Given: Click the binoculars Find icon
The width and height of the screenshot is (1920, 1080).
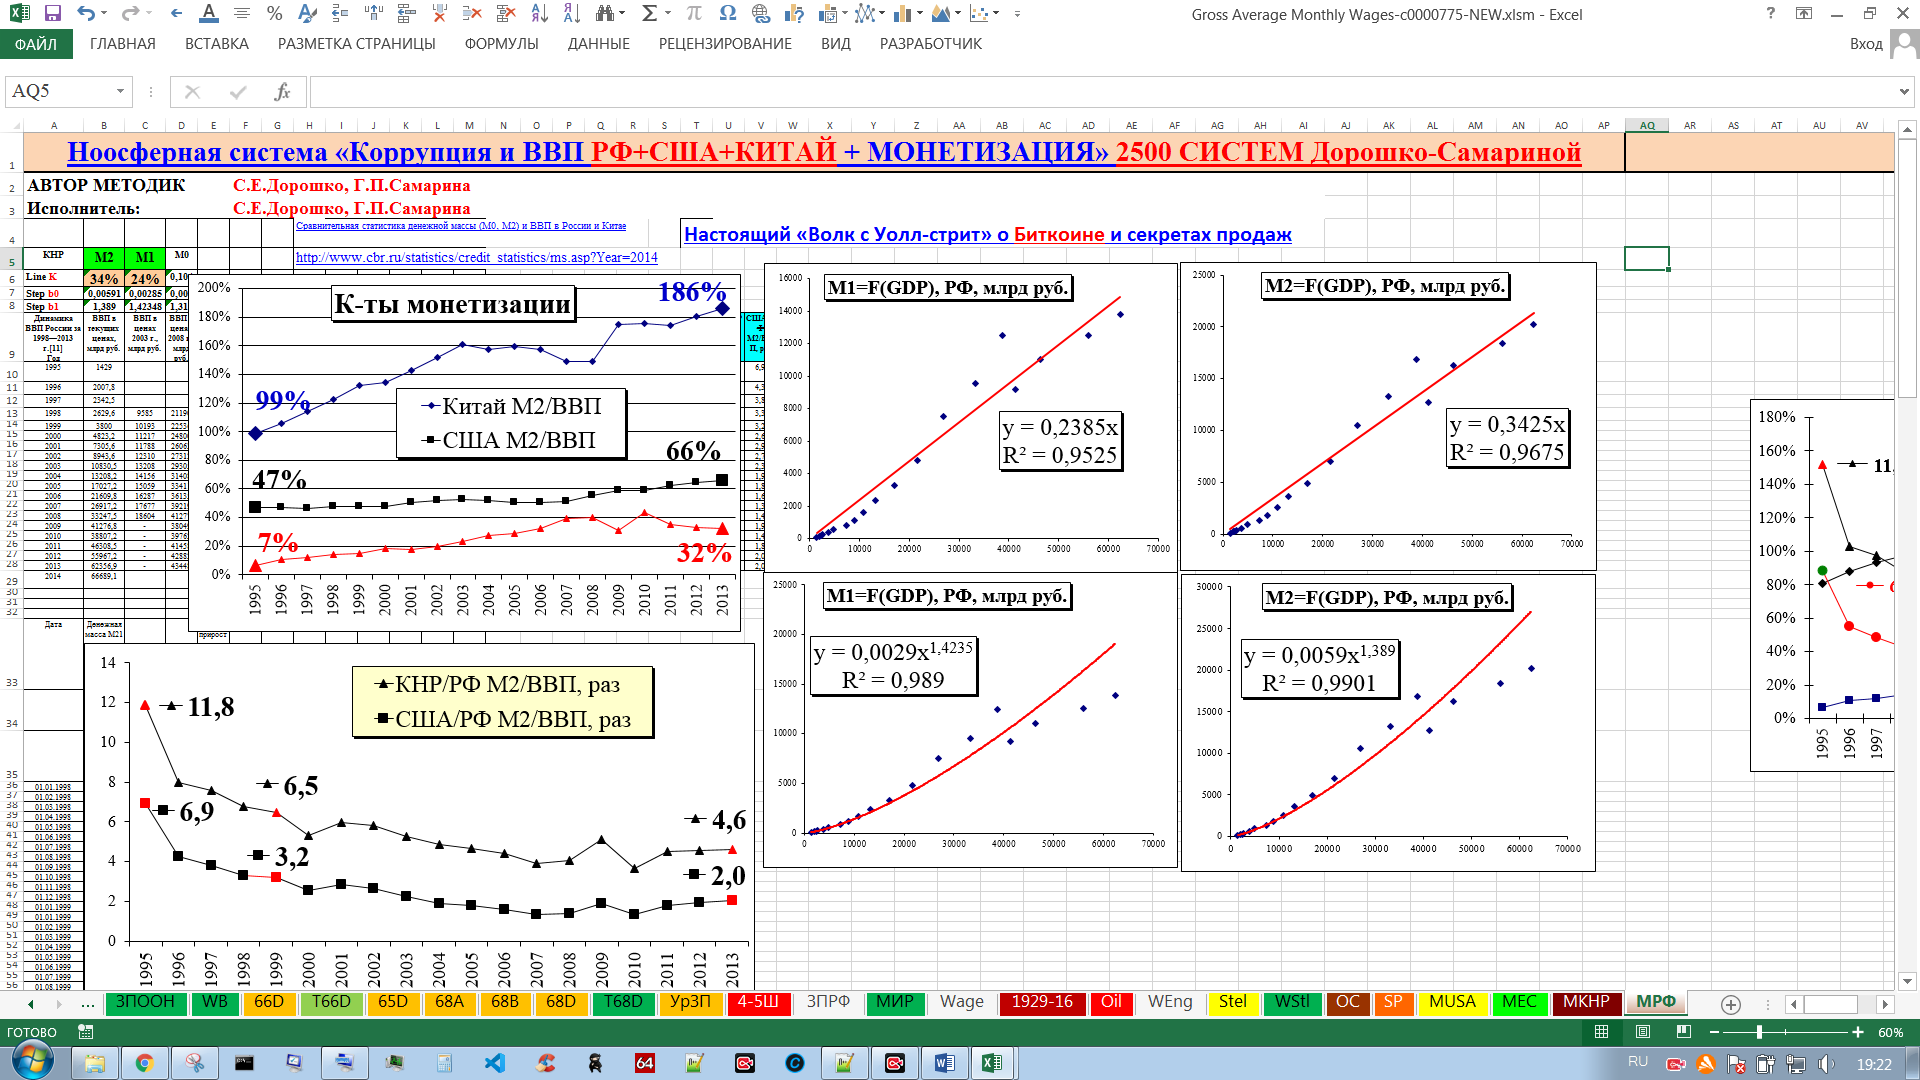Looking at the screenshot, I should 604,14.
